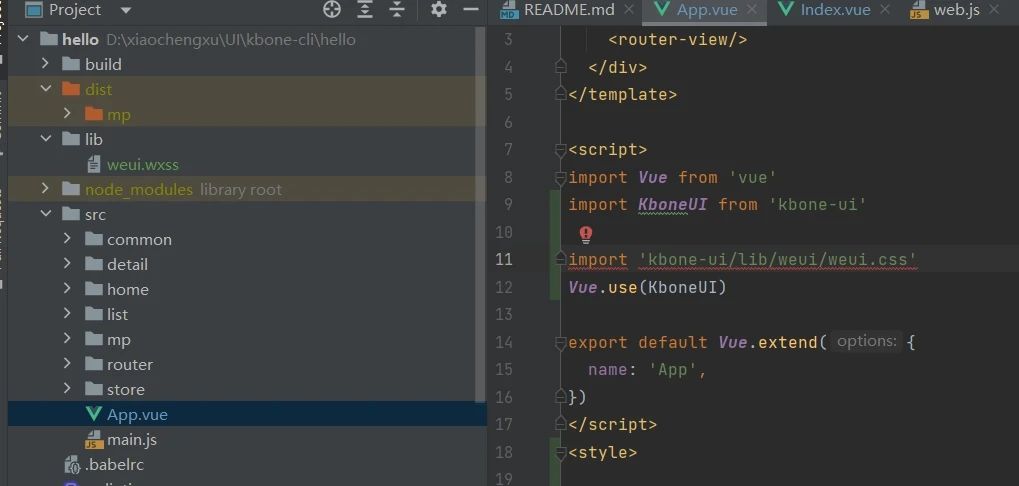Click the 'kbone-ui/lib/weui/weui.css' import string
The image size is (1019, 486).
(x=778, y=259)
